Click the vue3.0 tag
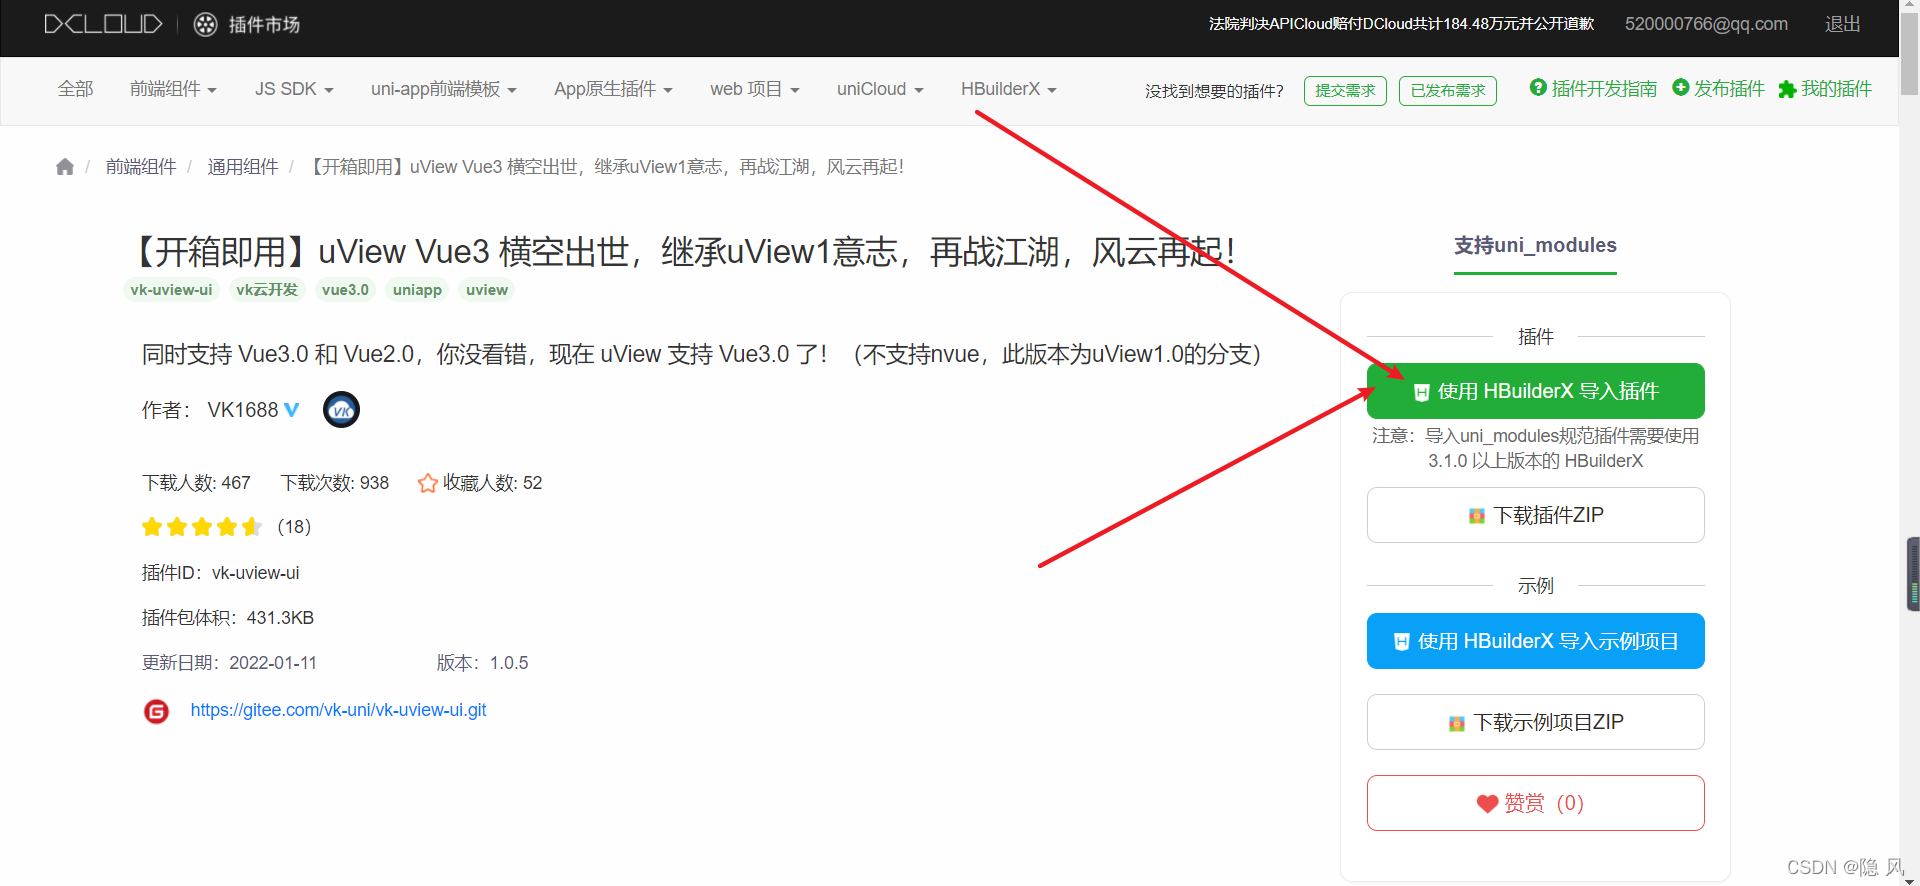1920x886 pixels. click(x=345, y=290)
